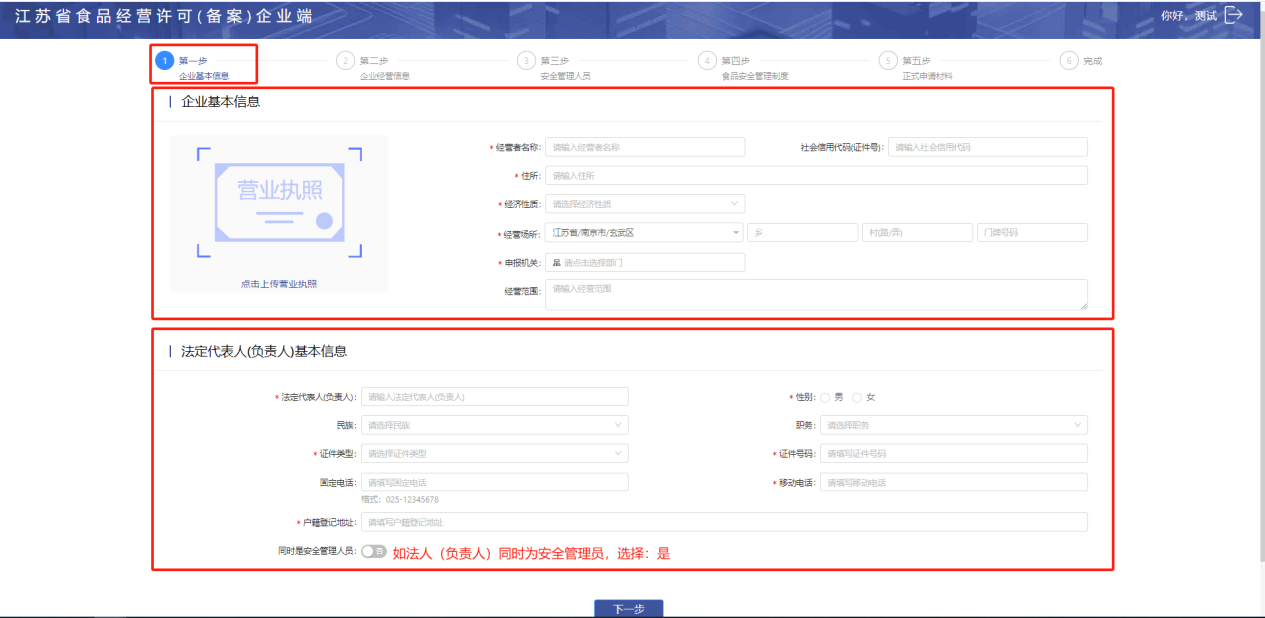Open the 经济性质 dropdown
The width and height of the screenshot is (1265, 618).
(x=645, y=204)
